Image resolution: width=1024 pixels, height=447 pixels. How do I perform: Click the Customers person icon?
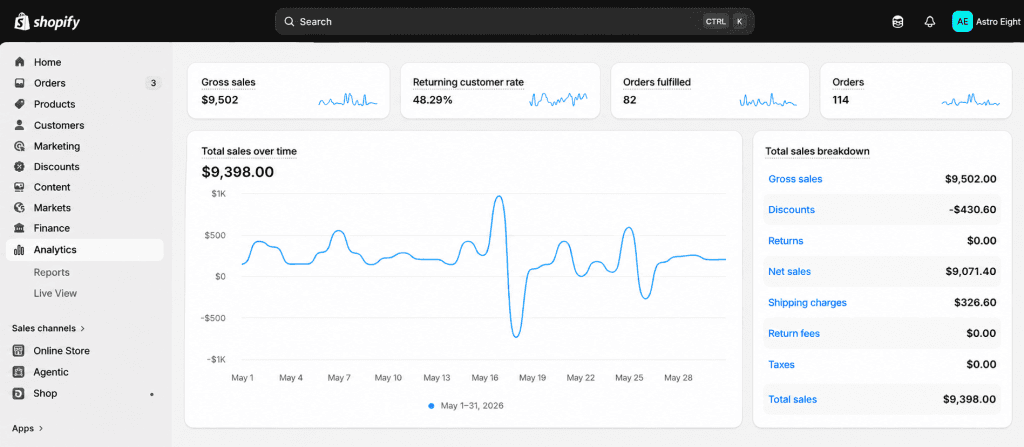20,125
